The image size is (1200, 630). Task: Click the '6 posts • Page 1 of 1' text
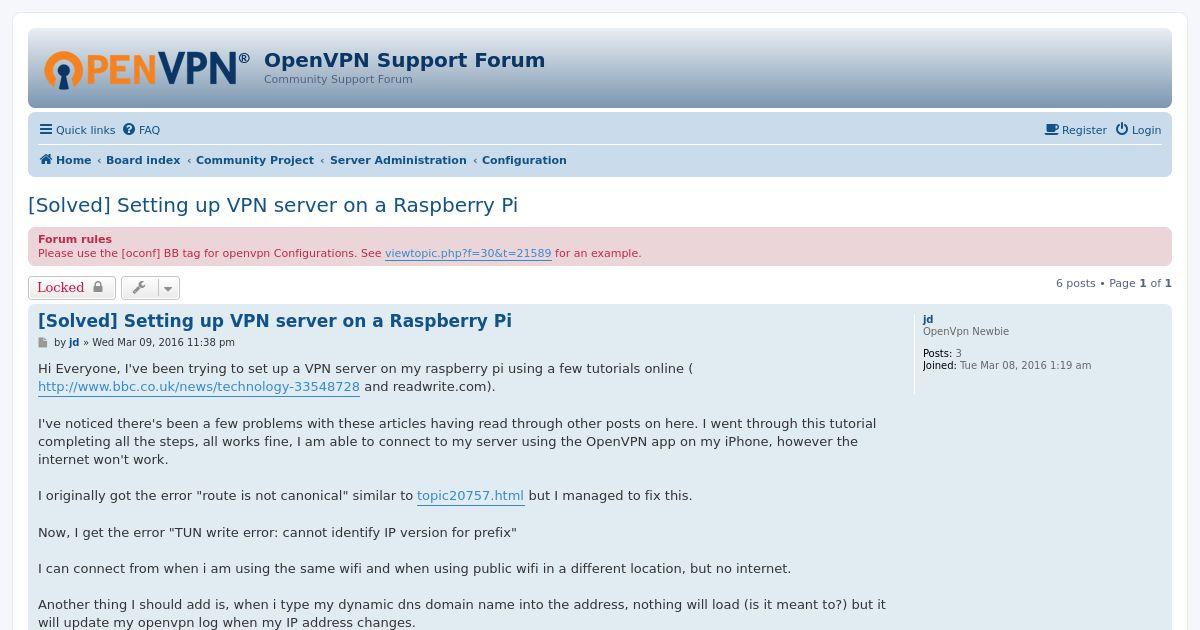1114,284
